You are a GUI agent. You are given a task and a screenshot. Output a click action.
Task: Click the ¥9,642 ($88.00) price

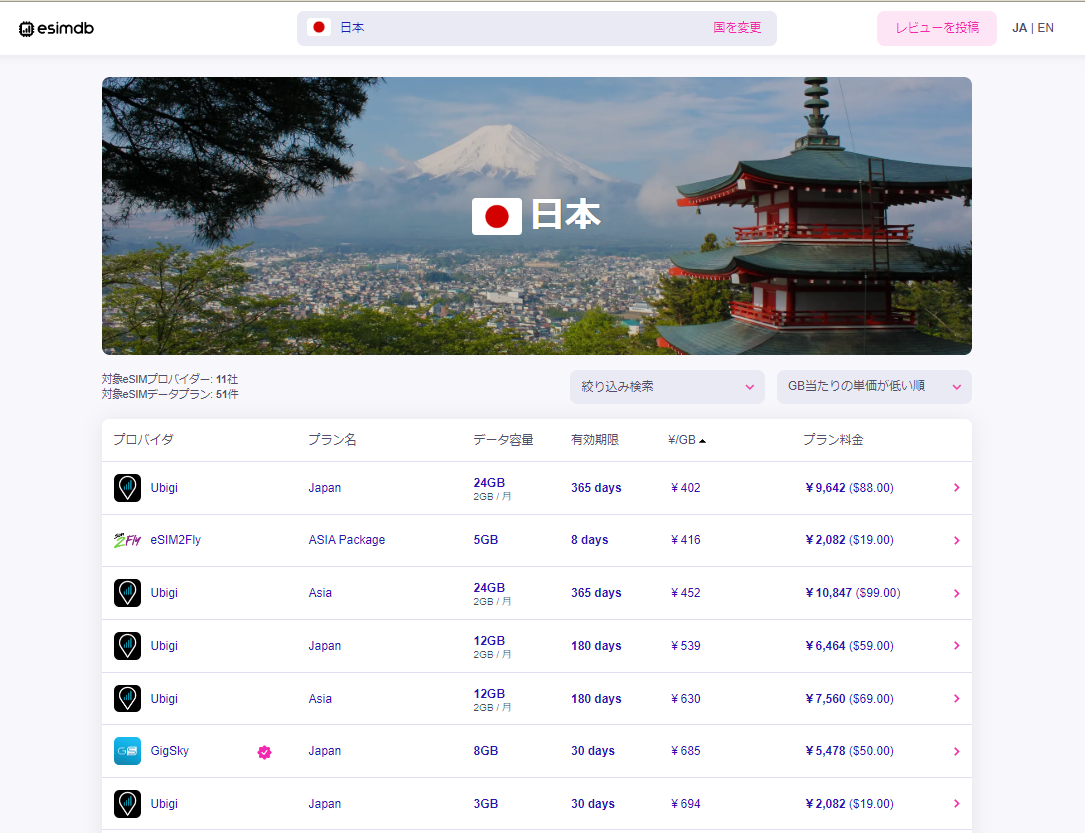click(x=849, y=488)
